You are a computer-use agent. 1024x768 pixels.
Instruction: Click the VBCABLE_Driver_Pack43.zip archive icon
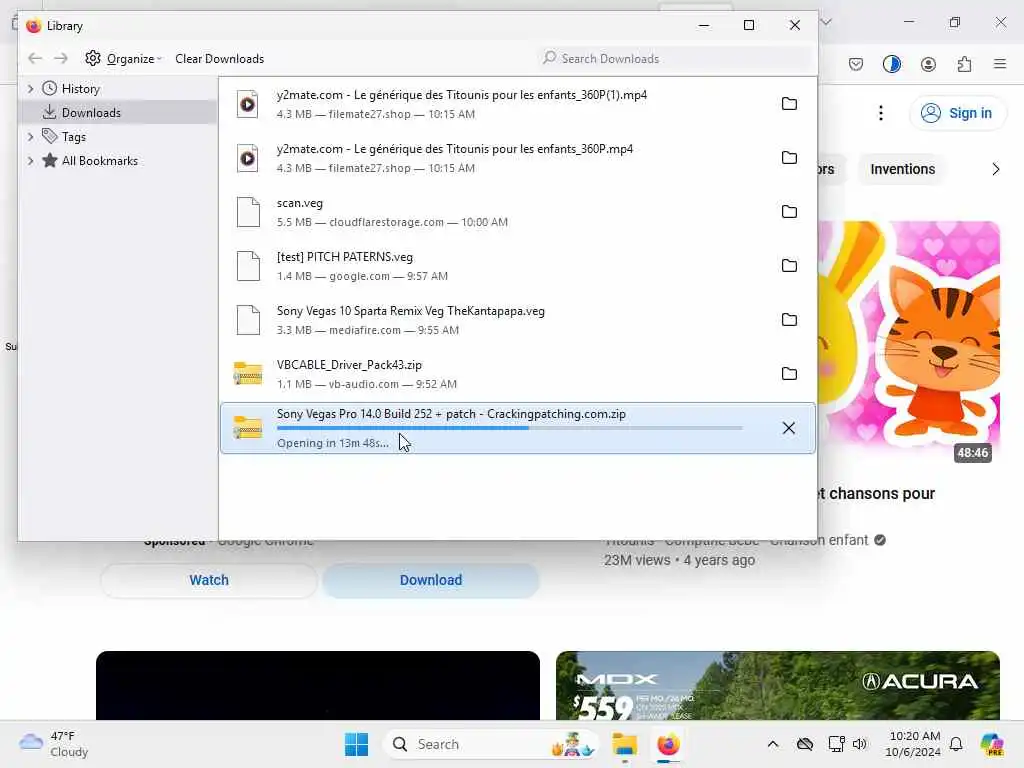[x=248, y=374]
